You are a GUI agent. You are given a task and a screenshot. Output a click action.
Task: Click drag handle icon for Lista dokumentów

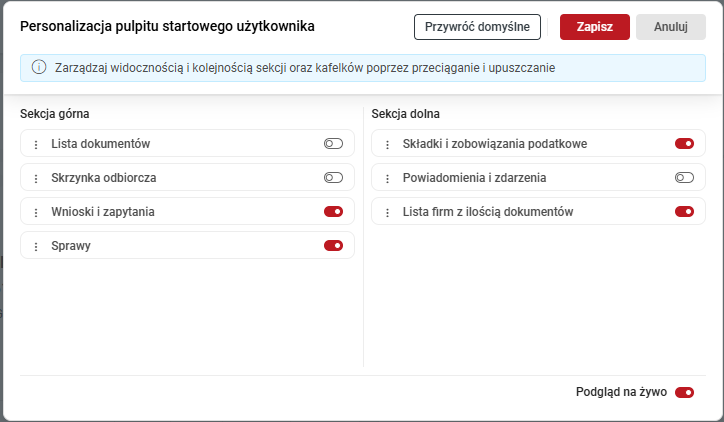point(36,145)
